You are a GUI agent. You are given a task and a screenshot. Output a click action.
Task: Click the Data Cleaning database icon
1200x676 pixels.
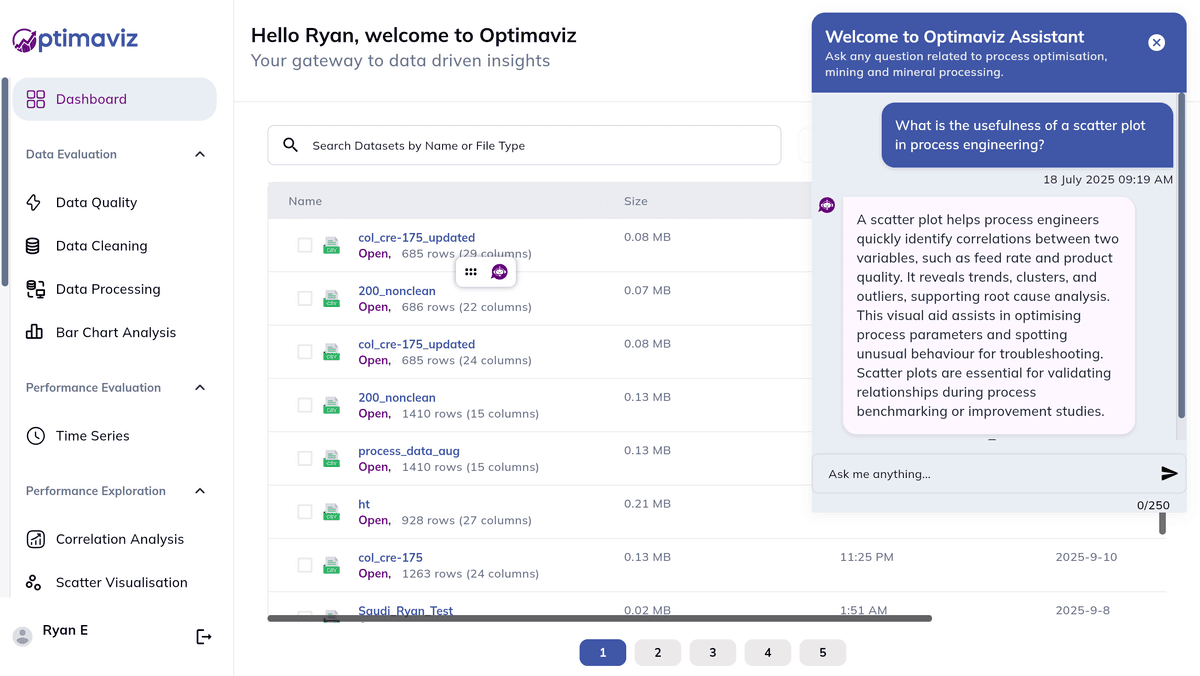point(34,246)
